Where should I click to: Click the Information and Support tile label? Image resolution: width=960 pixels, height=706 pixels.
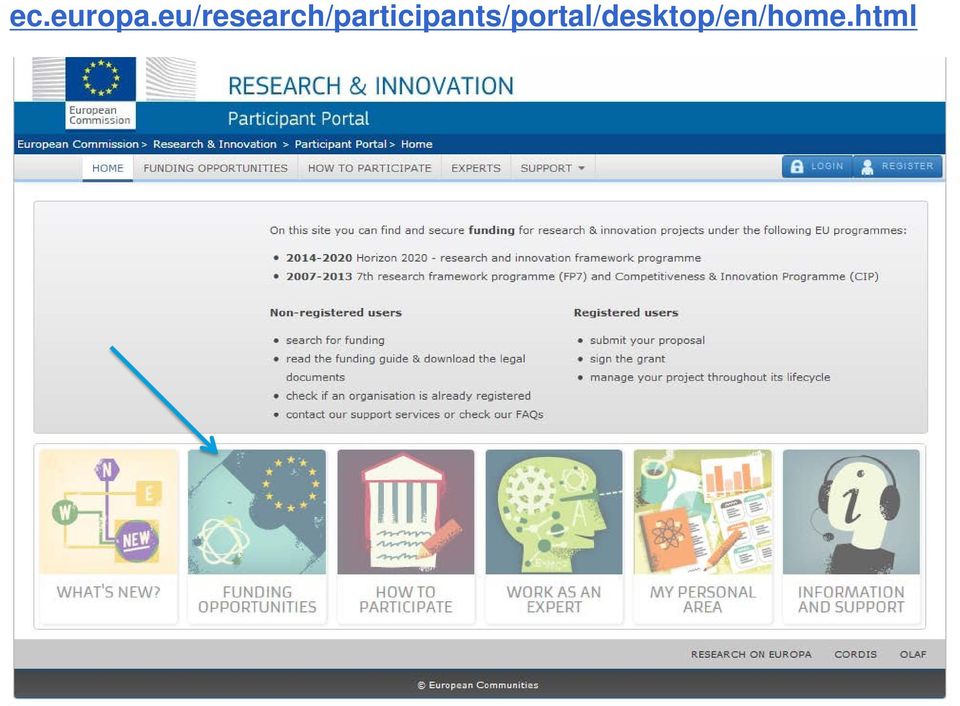851,599
